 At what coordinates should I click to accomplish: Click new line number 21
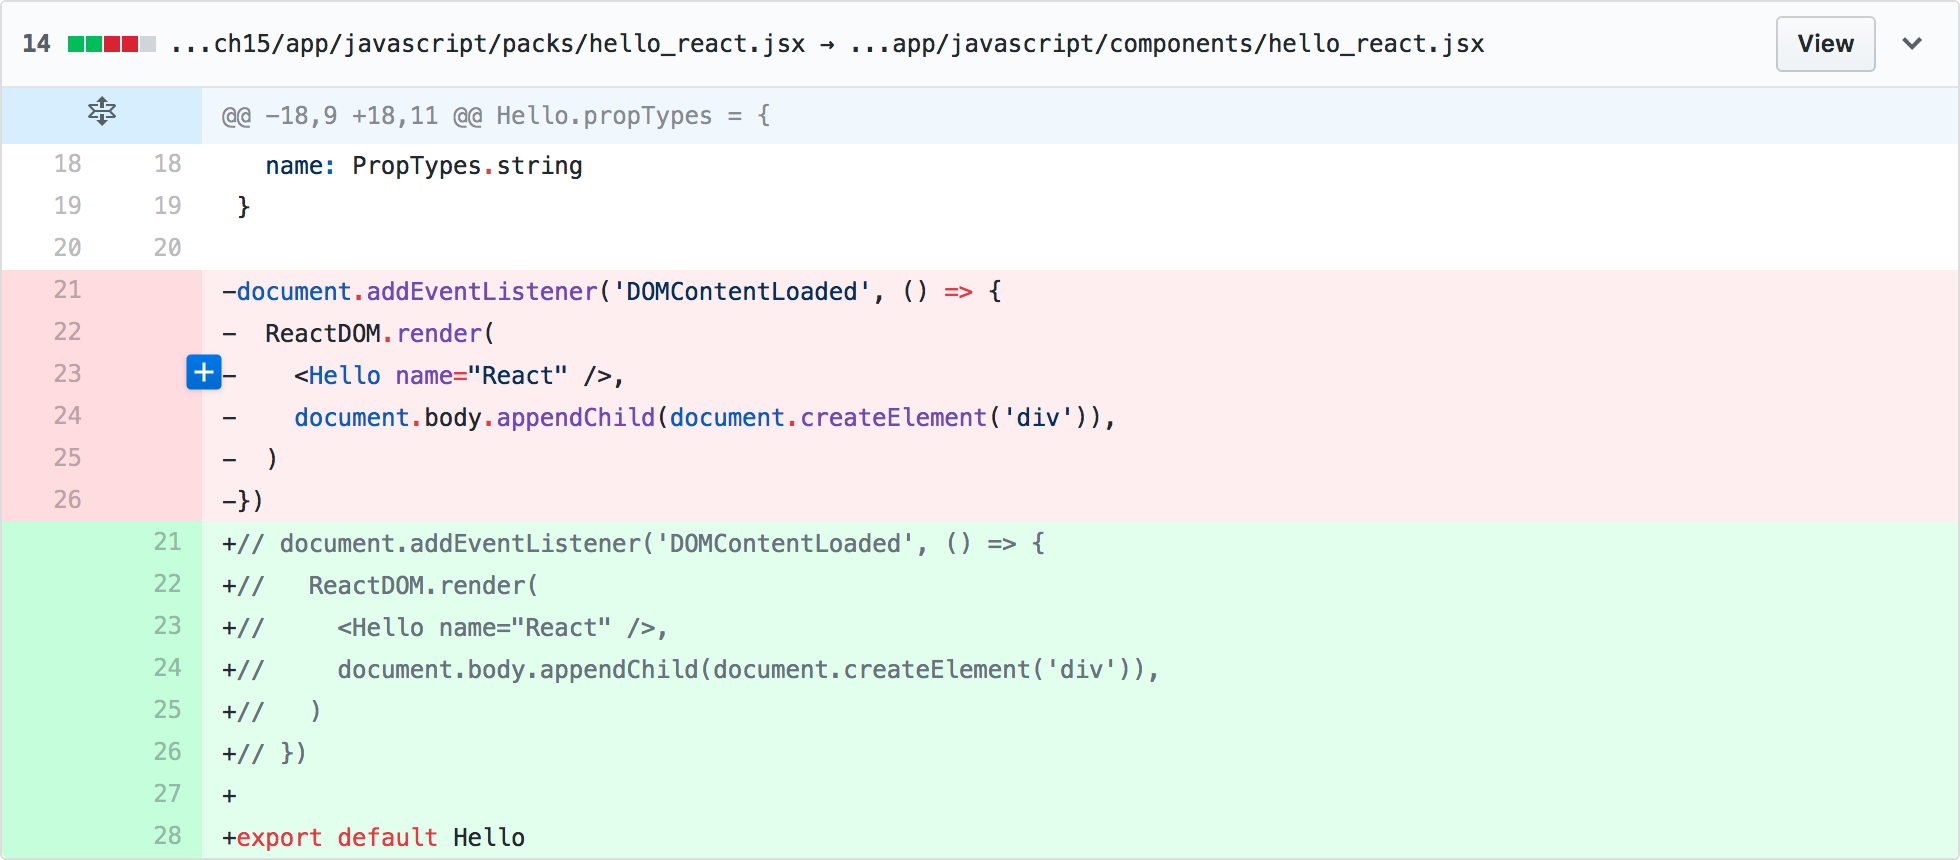coord(167,542)
